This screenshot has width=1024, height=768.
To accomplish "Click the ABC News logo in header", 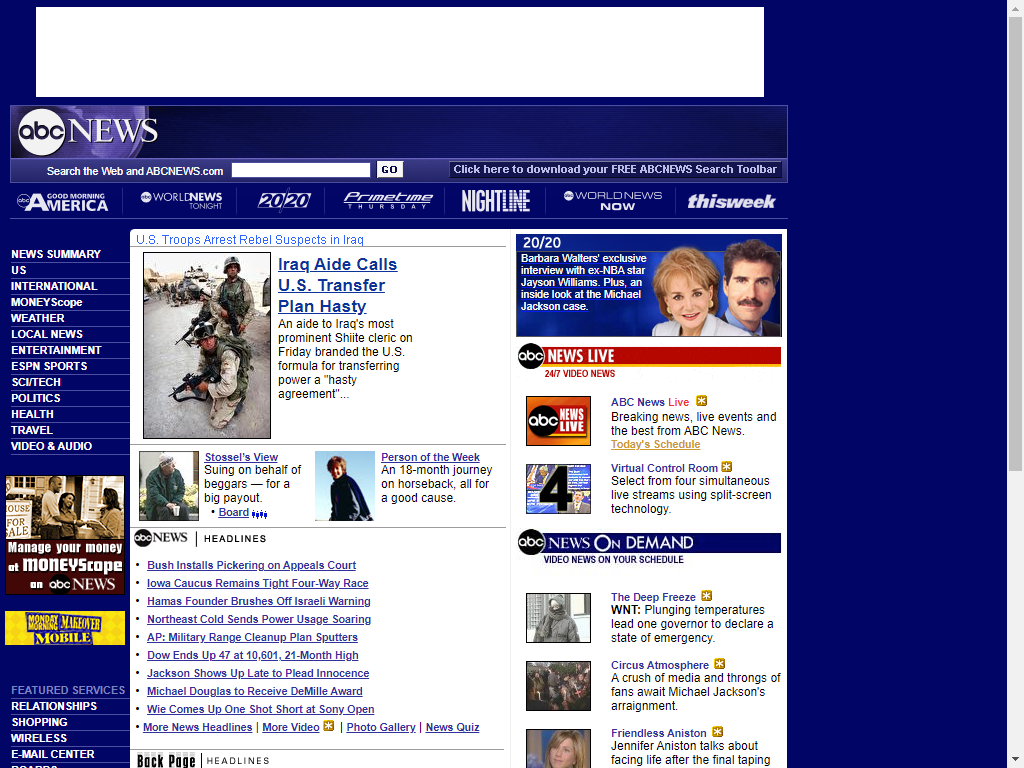I will [x=88, y=132].
